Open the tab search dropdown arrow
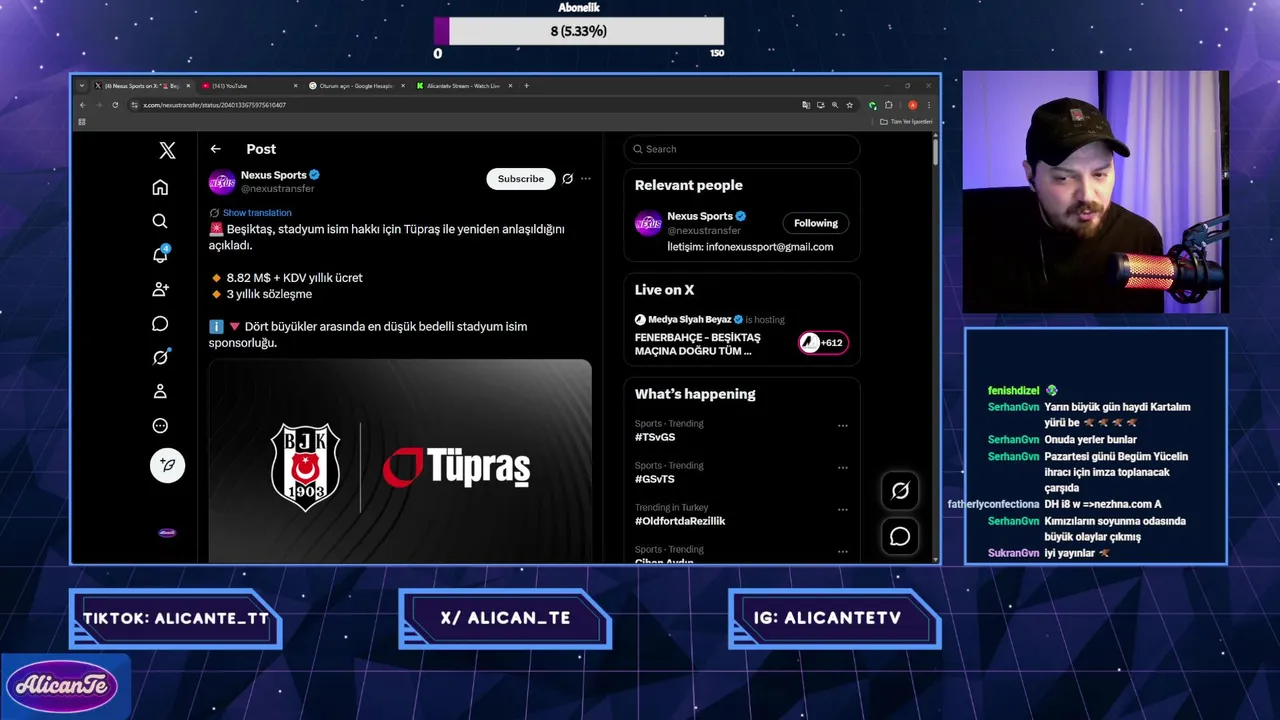The image size is (1280, 720). 82,86
